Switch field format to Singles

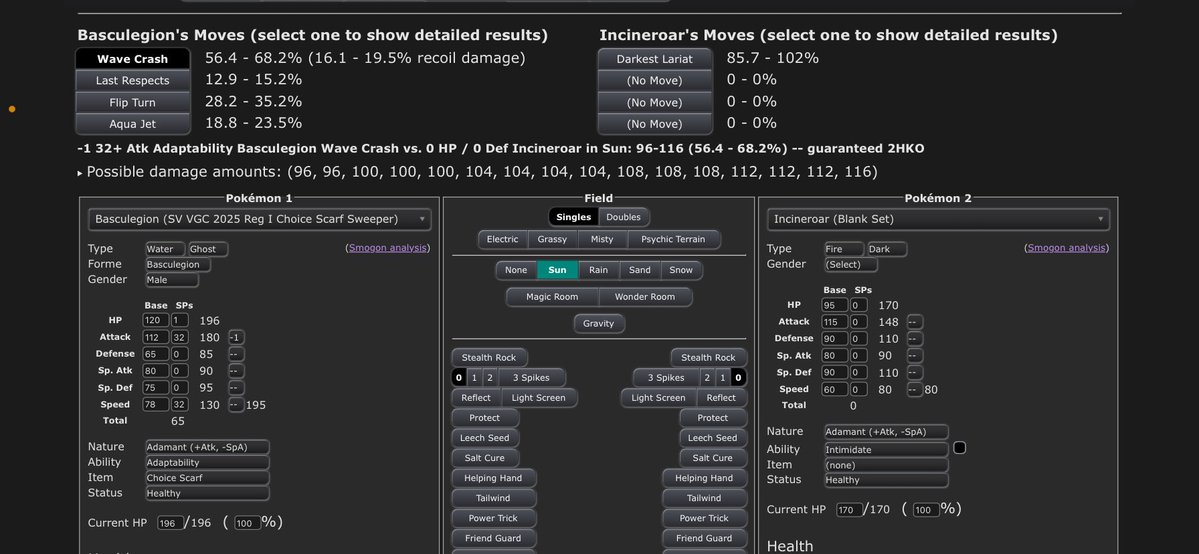tap(574, 217)
